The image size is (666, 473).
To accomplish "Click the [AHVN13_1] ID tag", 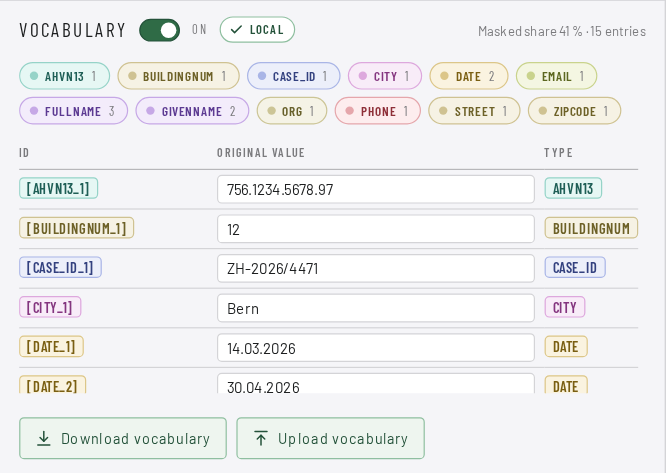I will [x=59, y=188].
